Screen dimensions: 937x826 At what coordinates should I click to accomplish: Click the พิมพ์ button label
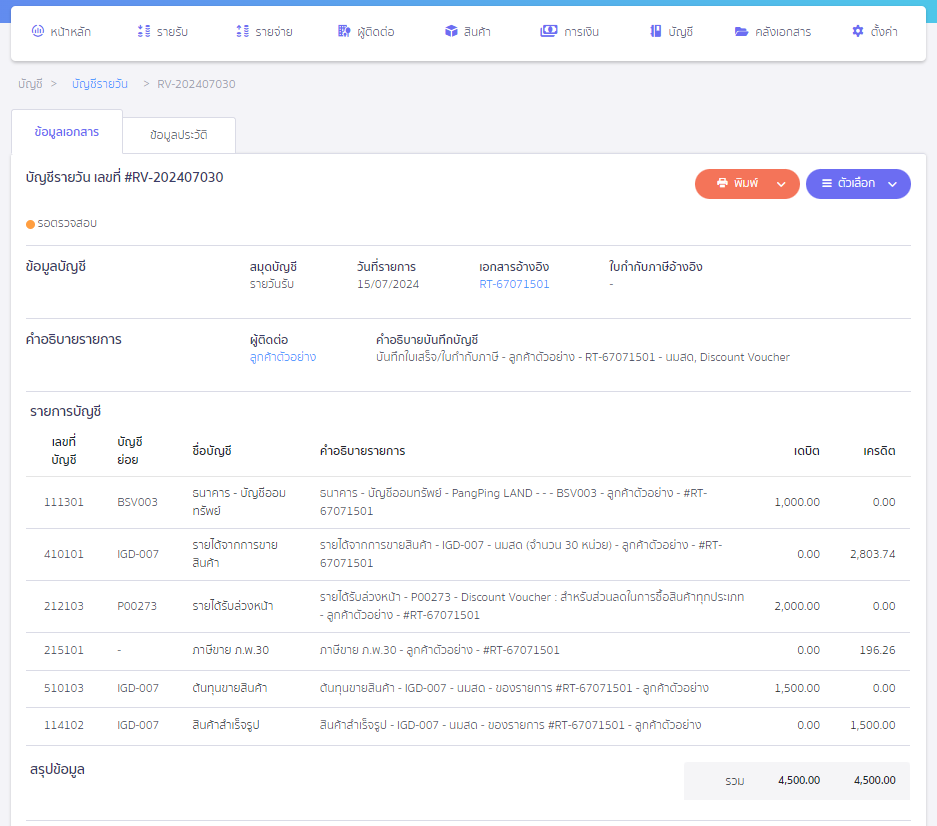pyautogui.click(x=746, y=183)
